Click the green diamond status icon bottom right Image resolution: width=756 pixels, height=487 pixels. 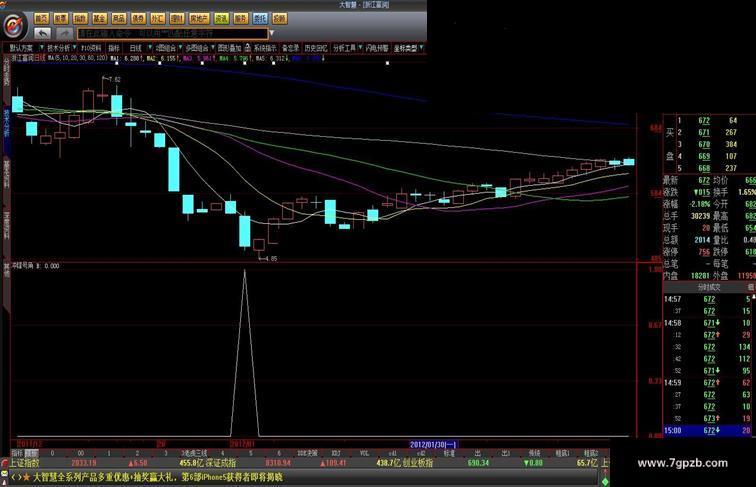(605, 481)
